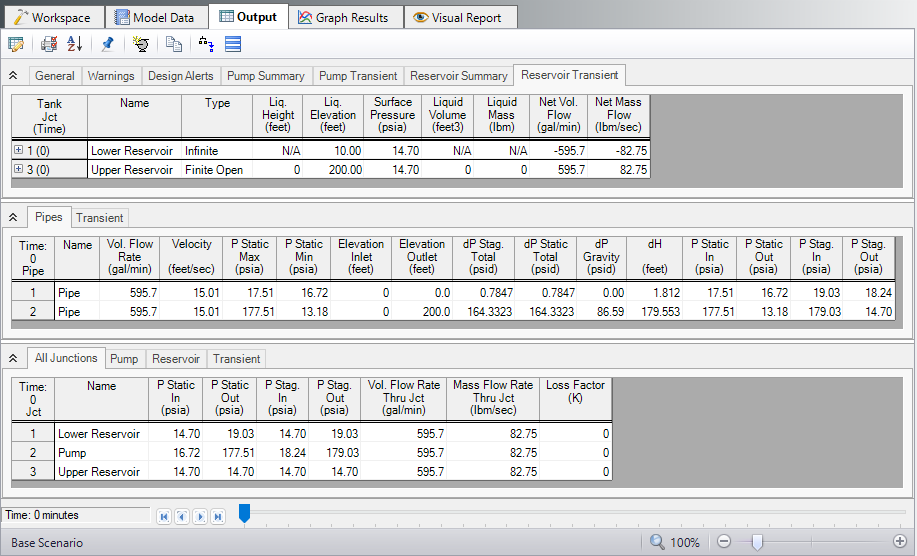
Task: Click the blue pin icon
Action: point(107,44)
